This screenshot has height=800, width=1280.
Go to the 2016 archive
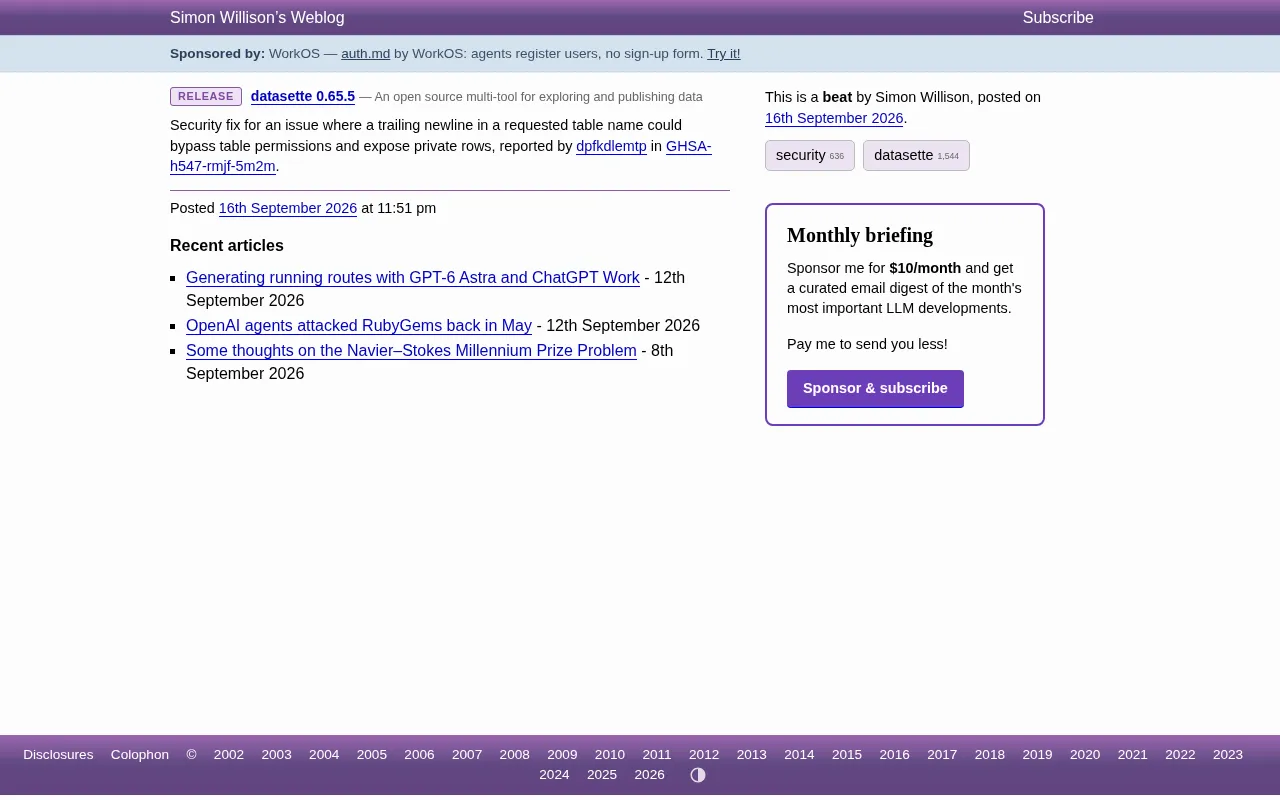[894, 755]
